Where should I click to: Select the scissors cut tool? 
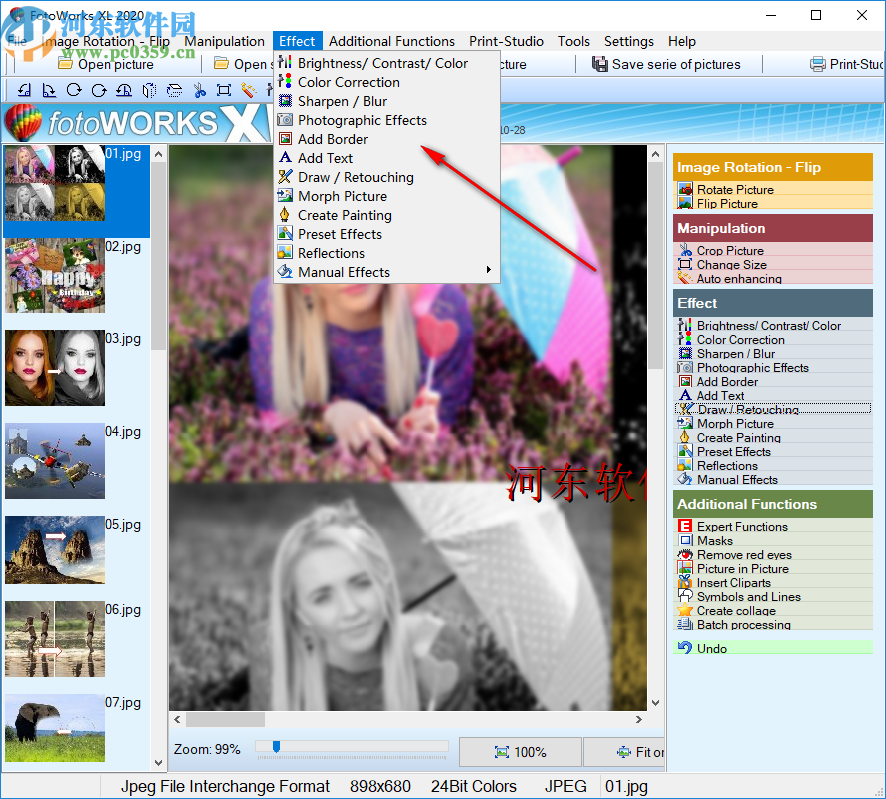(x=198, y=90)
